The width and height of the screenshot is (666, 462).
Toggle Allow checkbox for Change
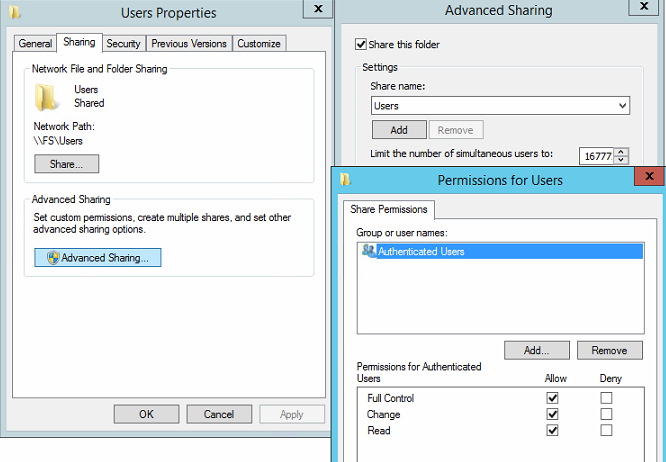pos(552,414)
